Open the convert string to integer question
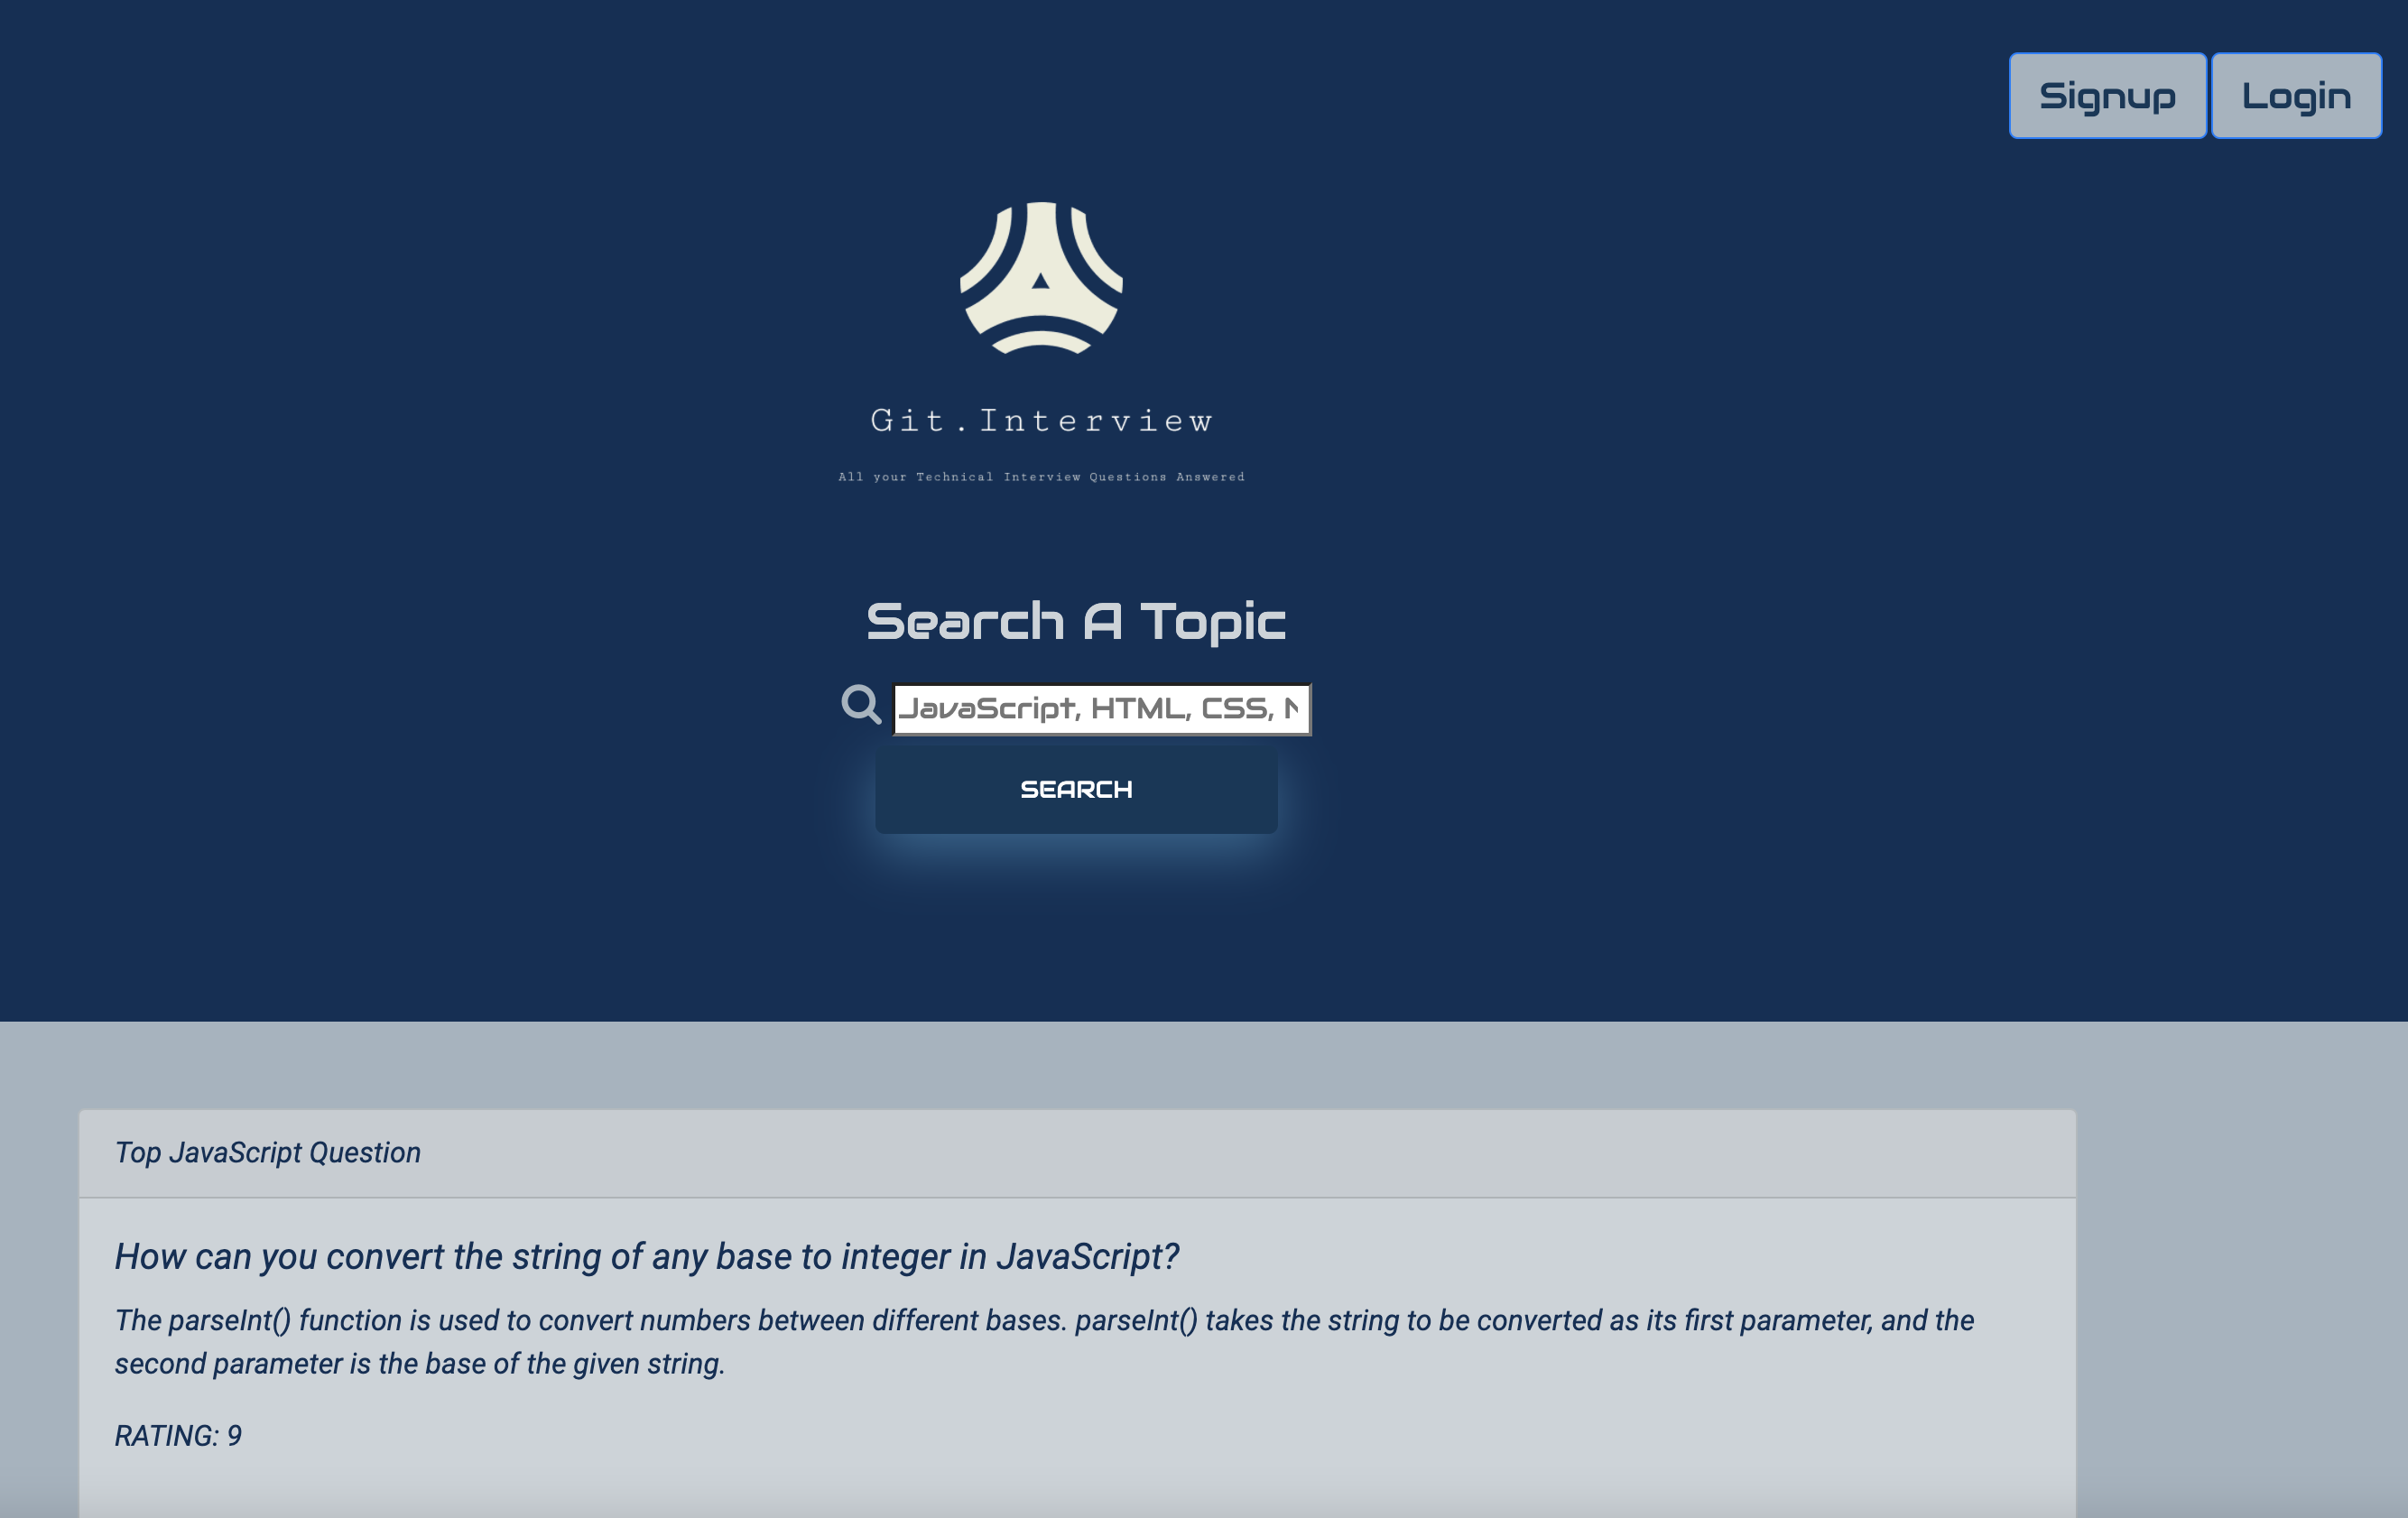This screenshot has width=2408, height=1518. tap(646, 1256)
